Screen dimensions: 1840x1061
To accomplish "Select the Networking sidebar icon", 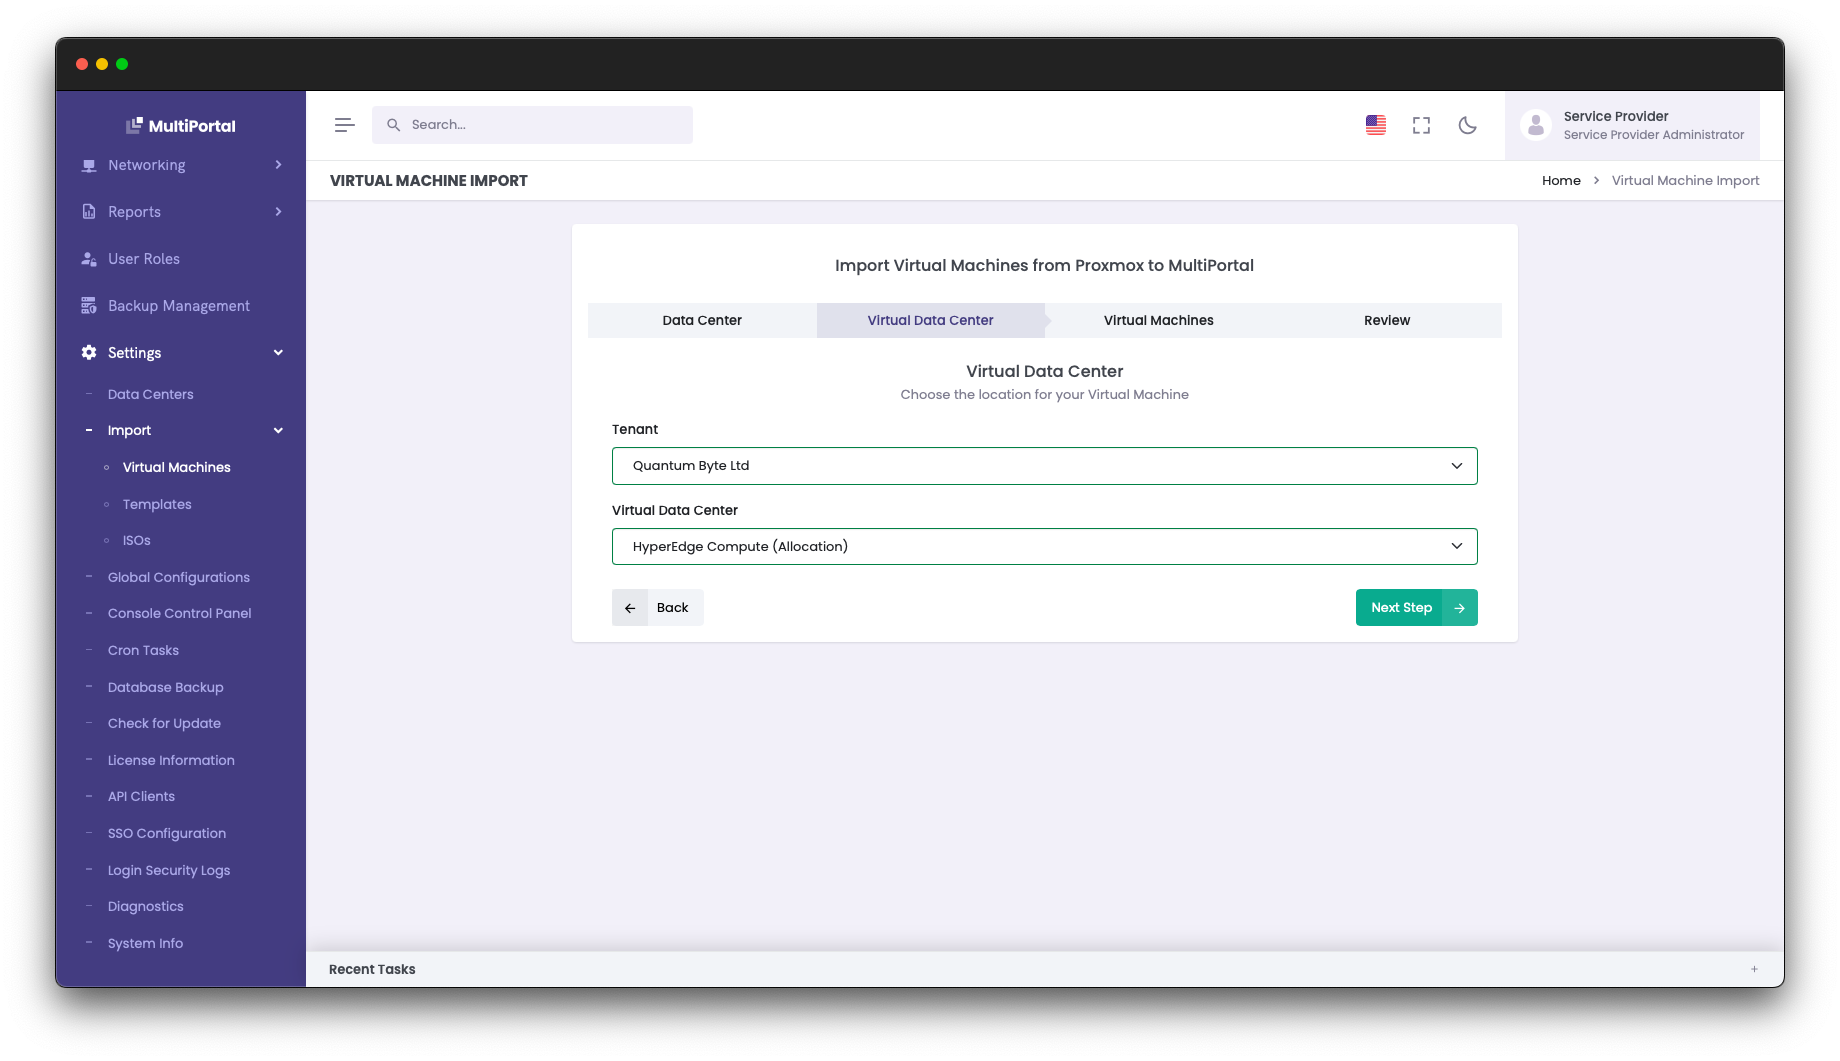I will pyautogui.click(x=90, y=165).
